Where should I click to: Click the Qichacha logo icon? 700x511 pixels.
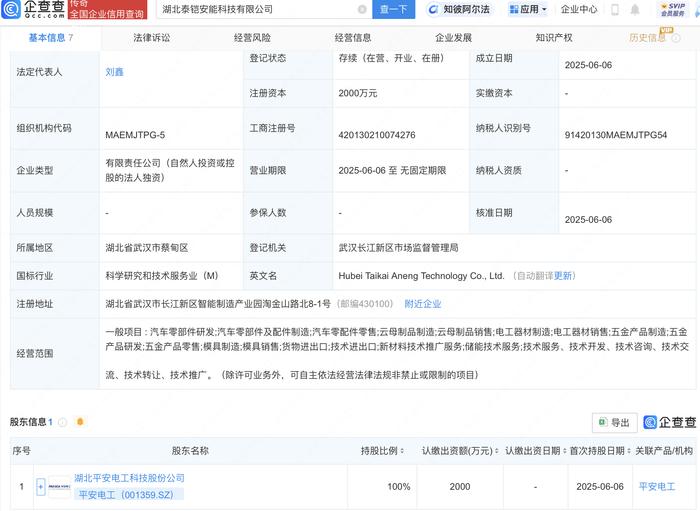pos(11,9)
